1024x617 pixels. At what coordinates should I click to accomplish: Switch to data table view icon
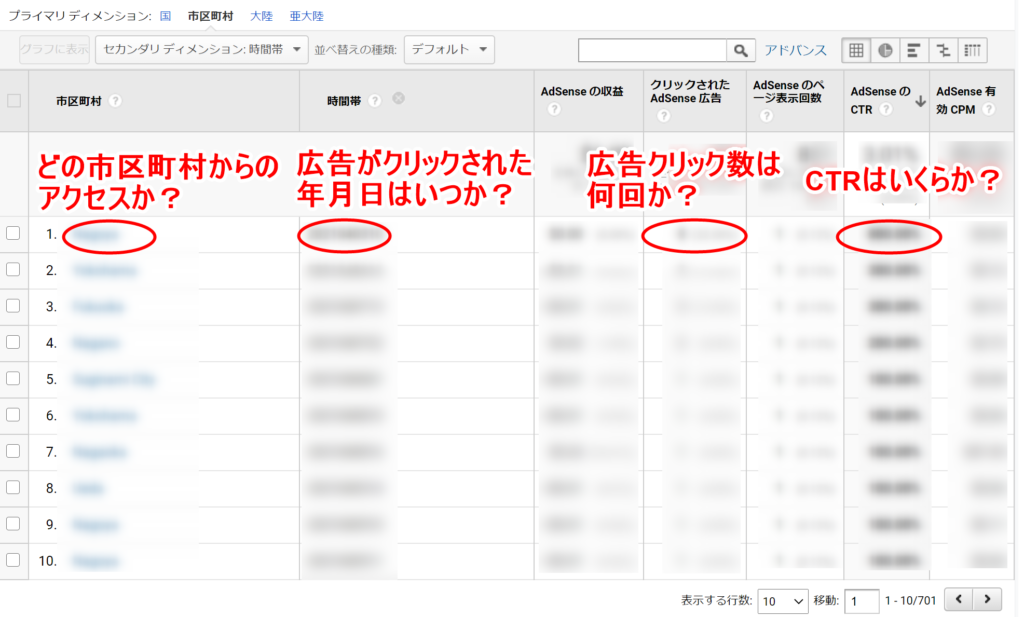coord(856,50)
